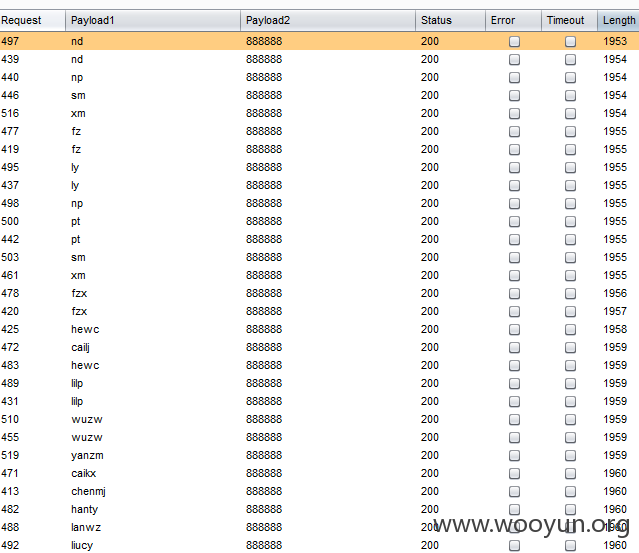
Task: Select request number 477 cell
Action: [10, 131]
